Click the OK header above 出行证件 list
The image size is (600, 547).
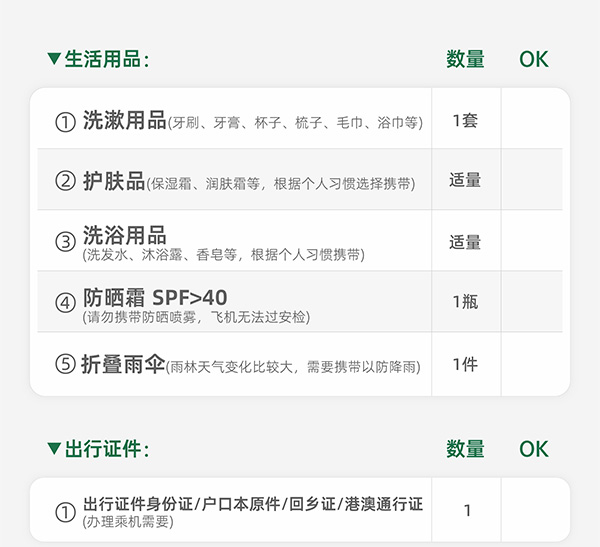[534, 449]
